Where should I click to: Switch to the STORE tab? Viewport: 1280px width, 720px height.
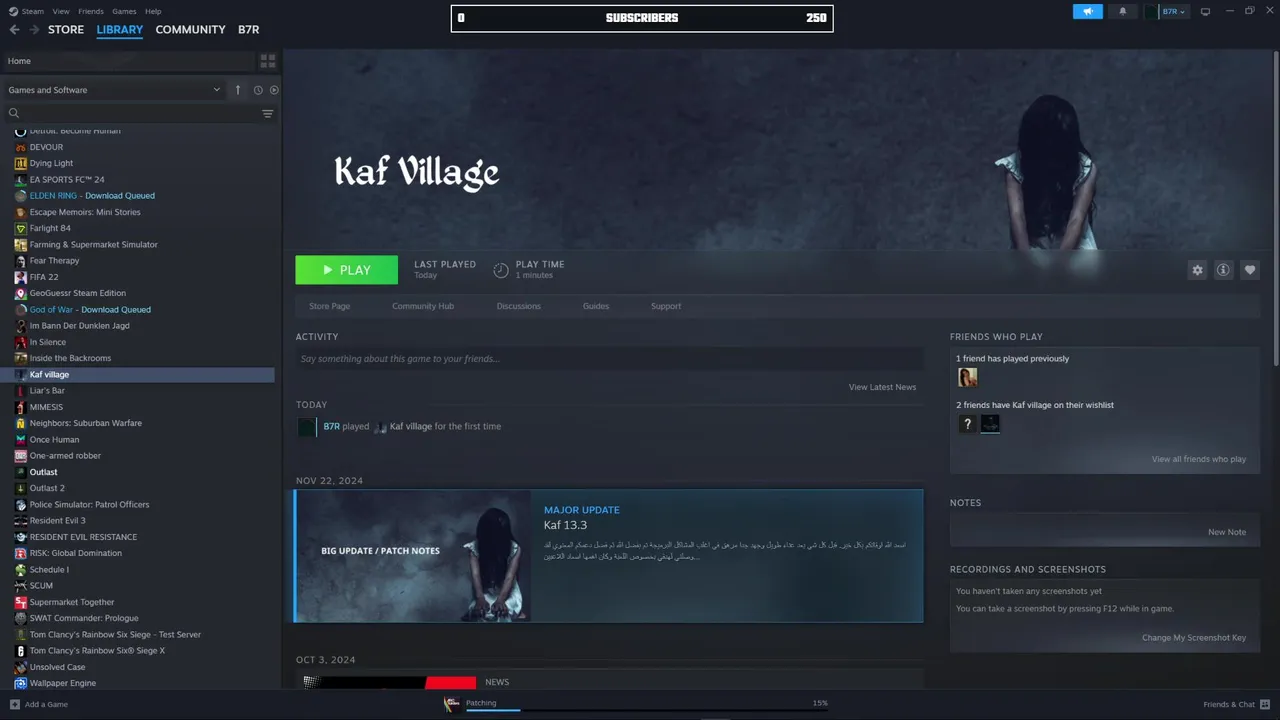pyautogui.click(x=66, y=30)
